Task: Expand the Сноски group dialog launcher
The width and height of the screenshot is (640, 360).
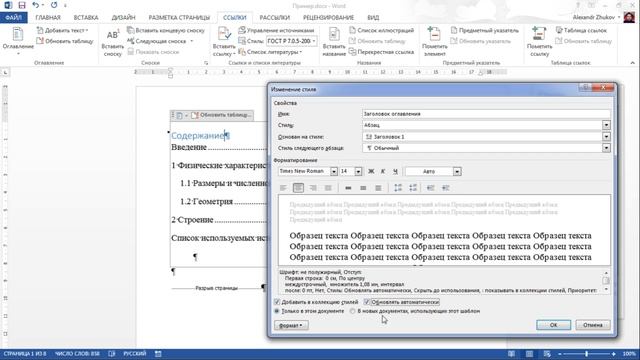Action: (x=206, y=63)
